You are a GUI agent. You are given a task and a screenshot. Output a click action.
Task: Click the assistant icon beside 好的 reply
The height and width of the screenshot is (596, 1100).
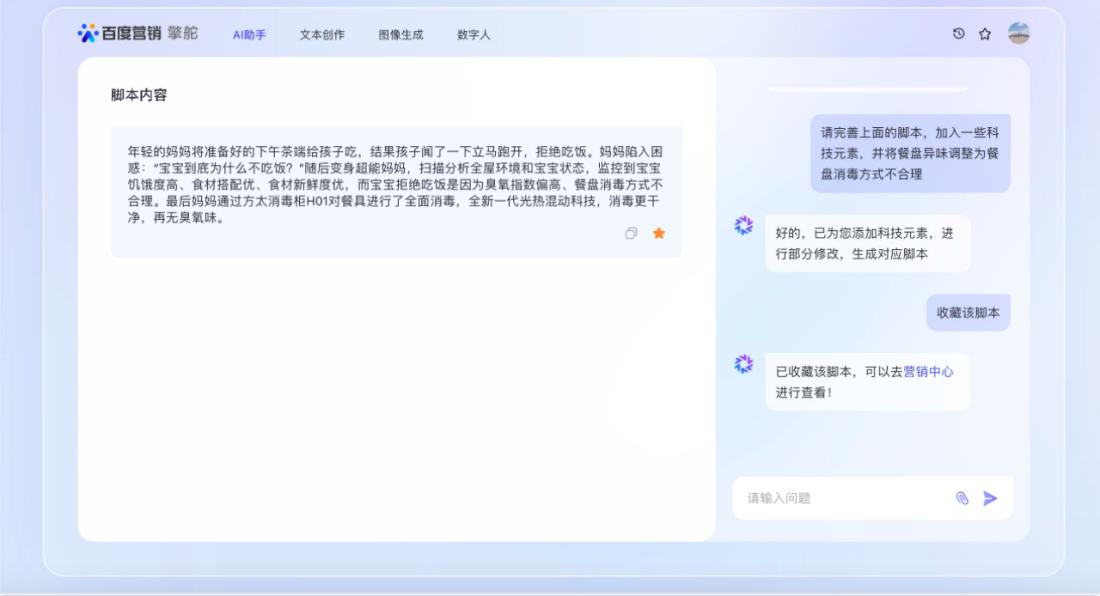pos(743,226)
